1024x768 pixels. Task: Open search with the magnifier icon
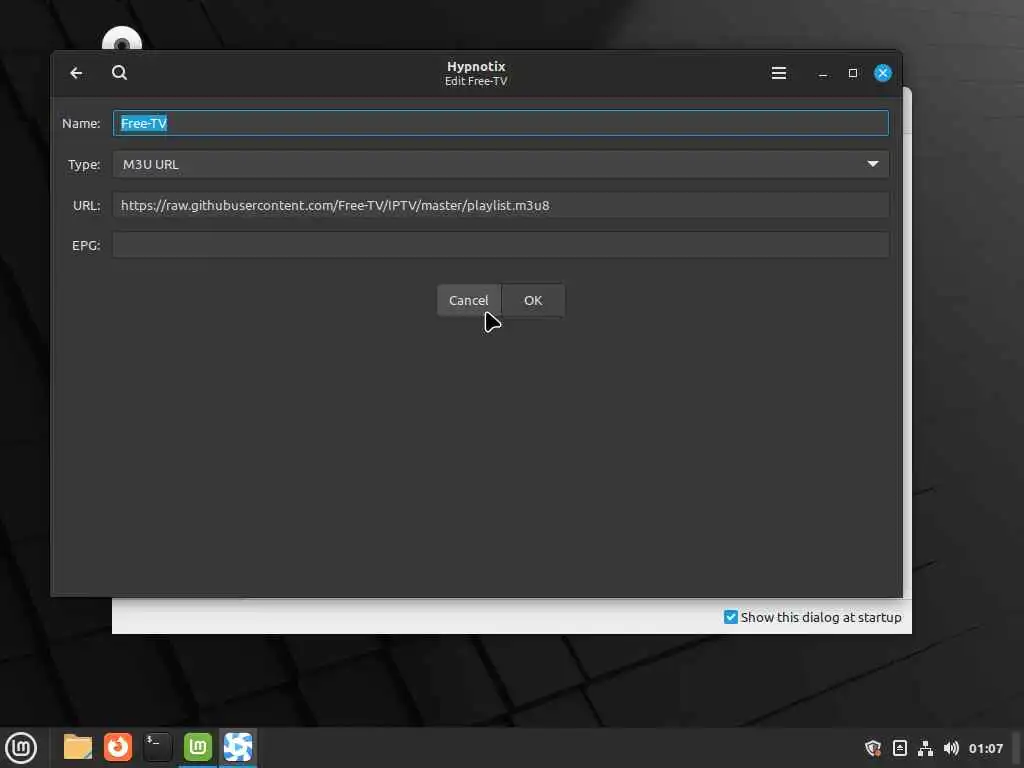[120, 72]
